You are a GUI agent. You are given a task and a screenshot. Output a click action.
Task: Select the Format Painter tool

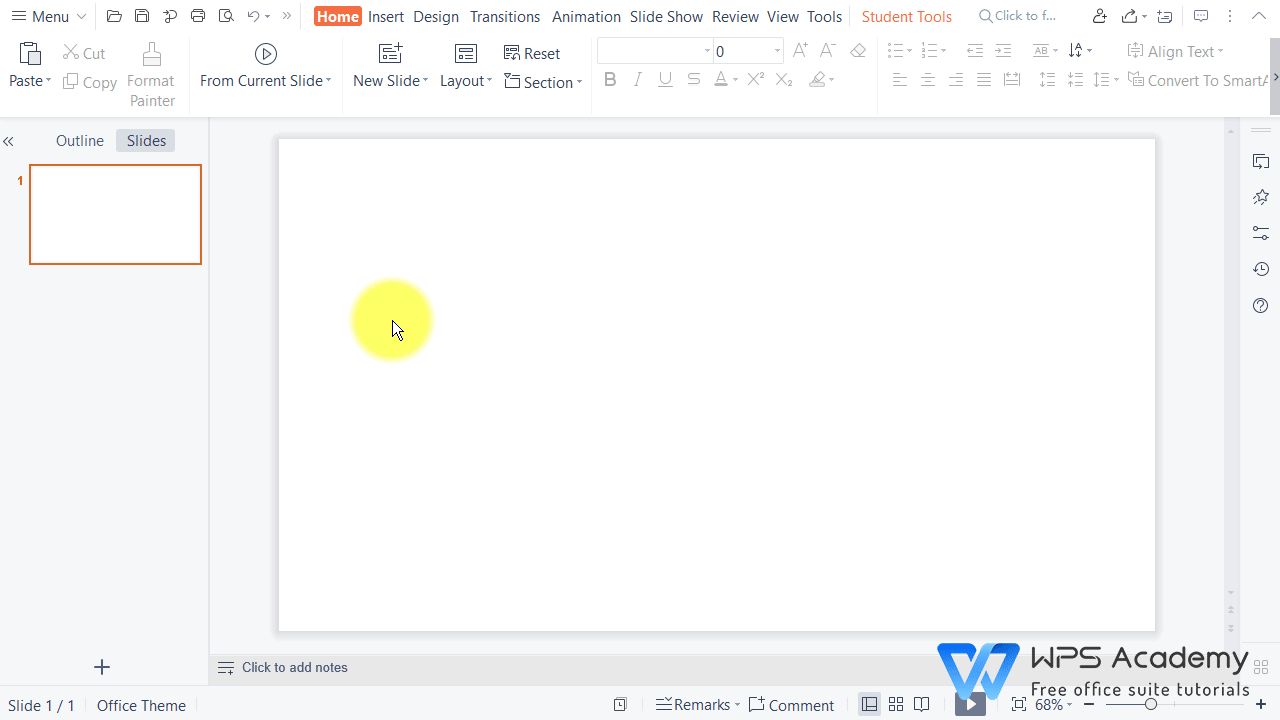click(151, 75)
